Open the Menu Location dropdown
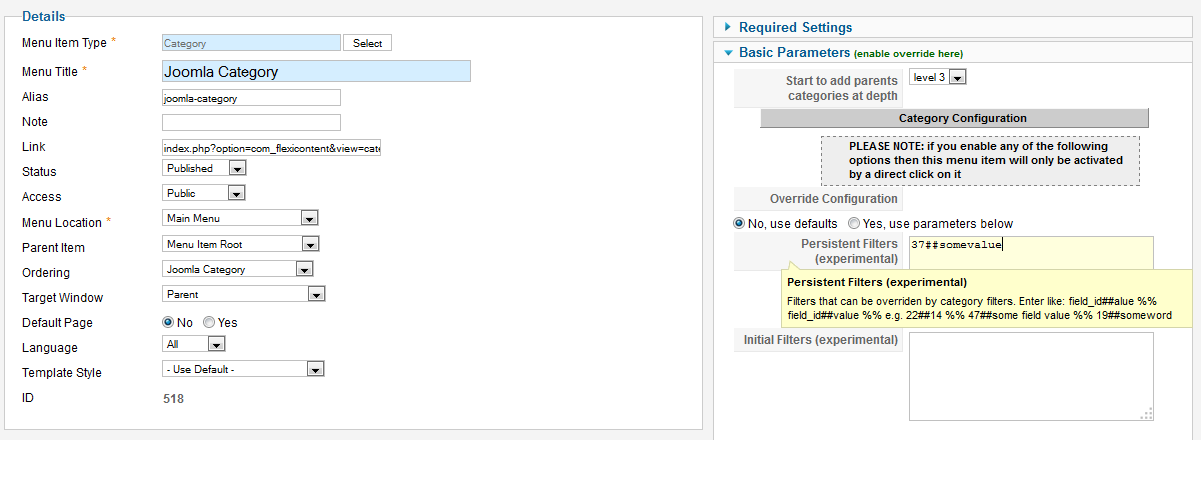Viewport: 1201px width, 480px height. point(240,218)
